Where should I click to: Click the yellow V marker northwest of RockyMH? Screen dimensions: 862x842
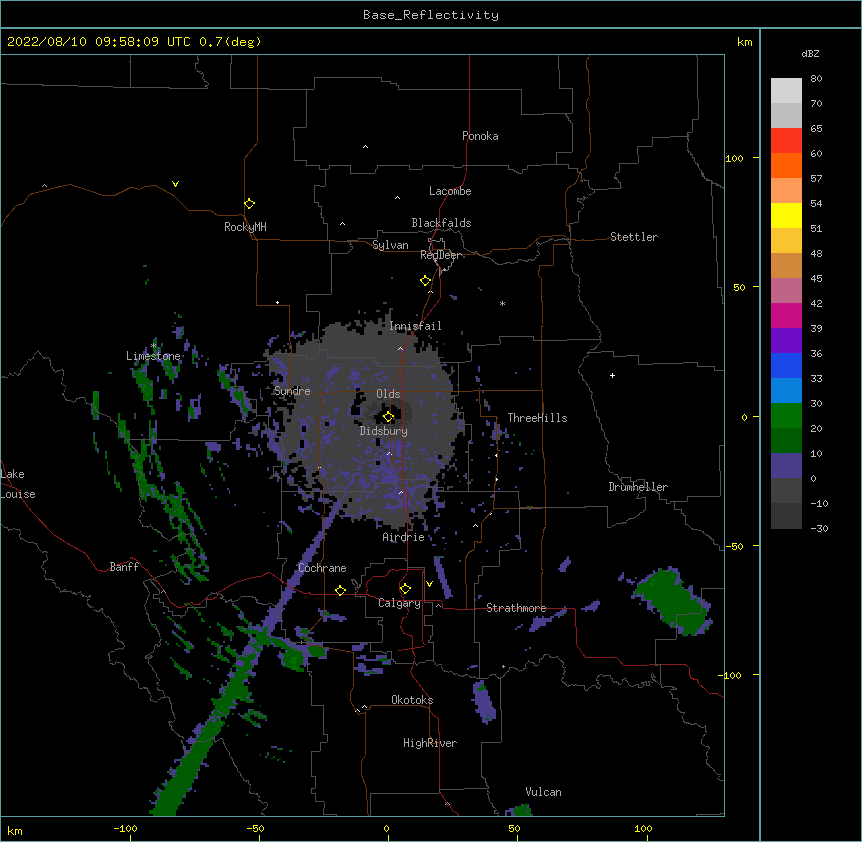pyautogui.click(x=175, y=184)
